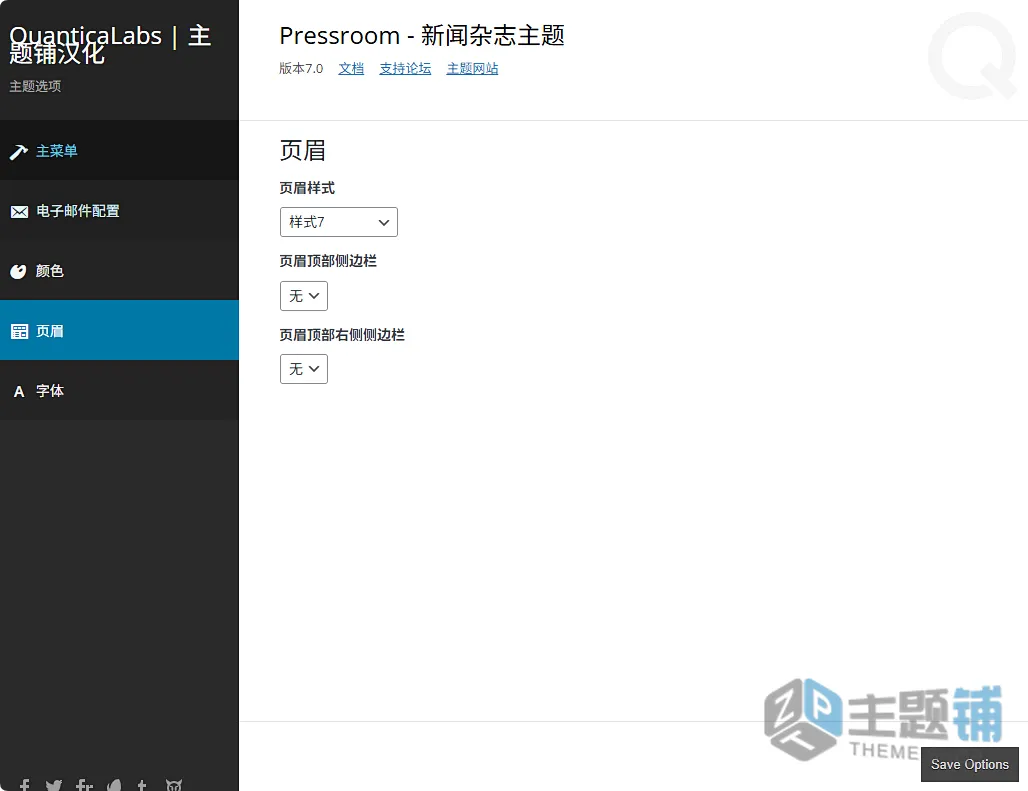1028x791 pixels.
Task: Open the Tumblr icon in sidebar footer
Action: coord(142,785)
